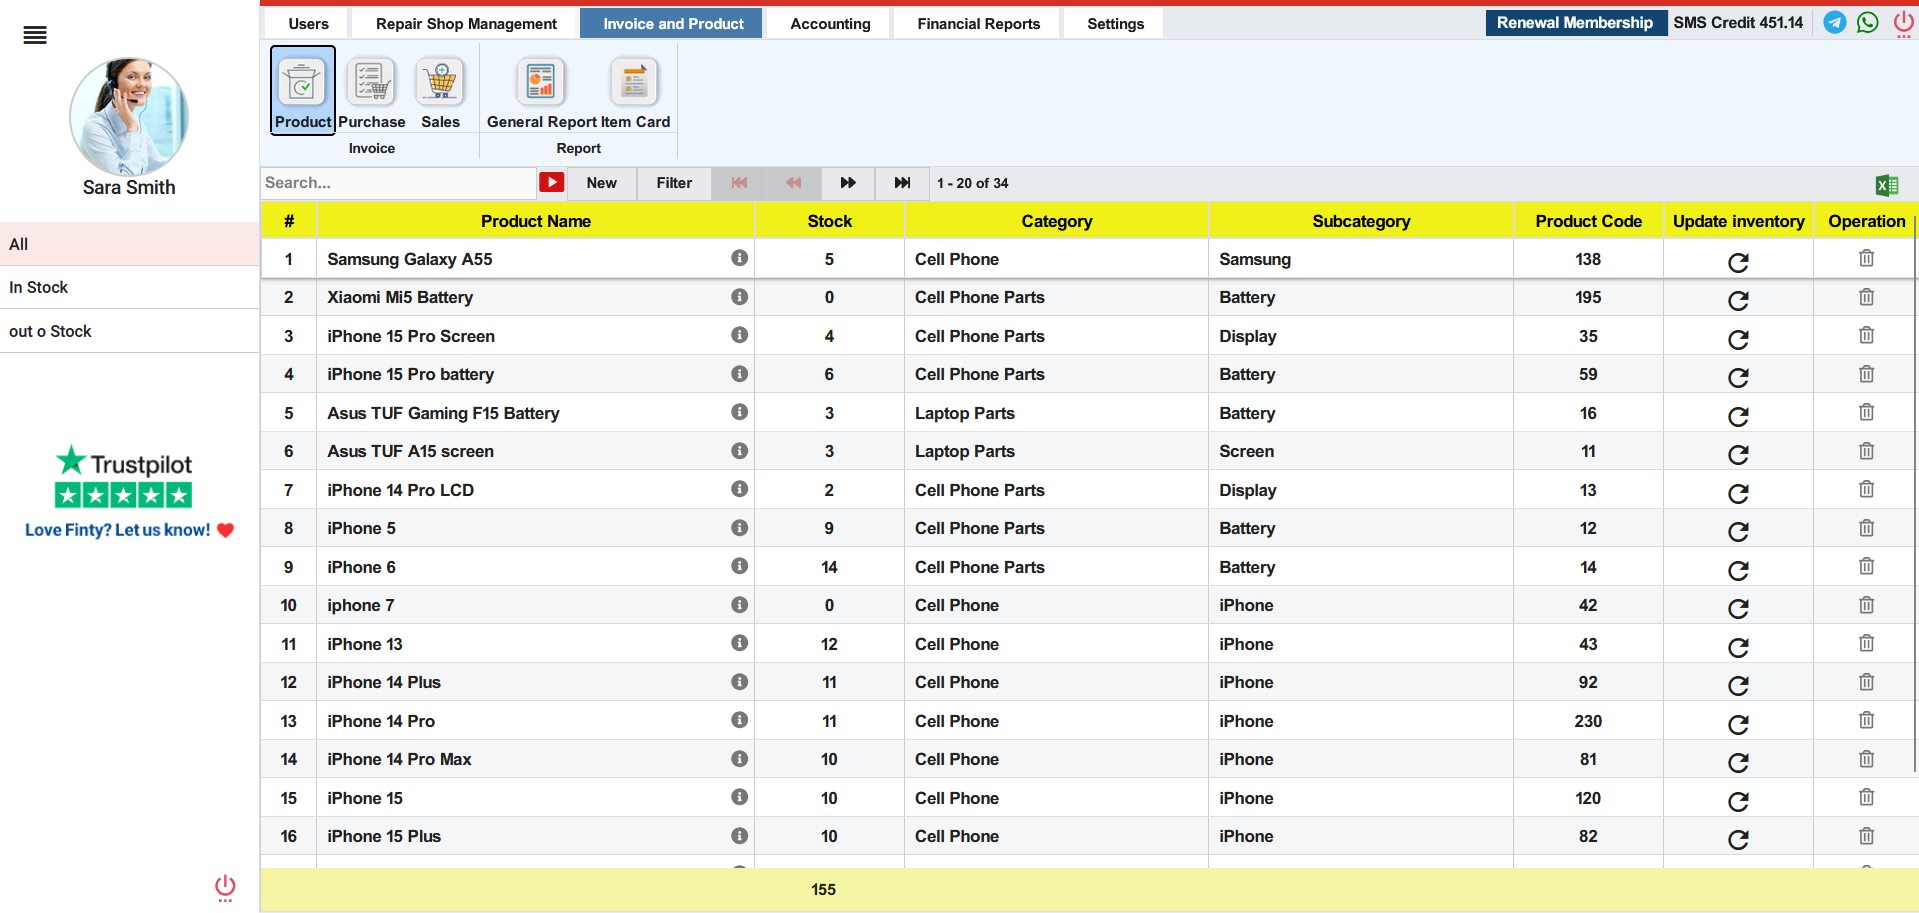This screenshot has width=1919, height=913.
Task: Go to the next page of products
Action: [848, 183]
